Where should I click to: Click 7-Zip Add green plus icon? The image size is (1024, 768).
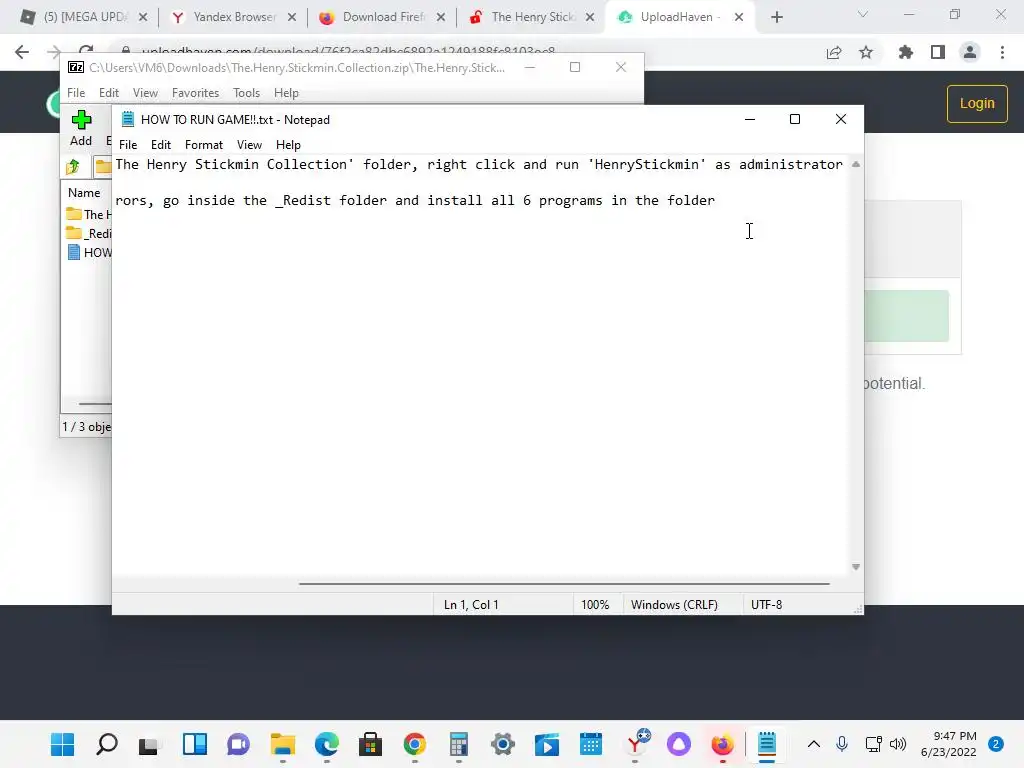tap(81, 120)
